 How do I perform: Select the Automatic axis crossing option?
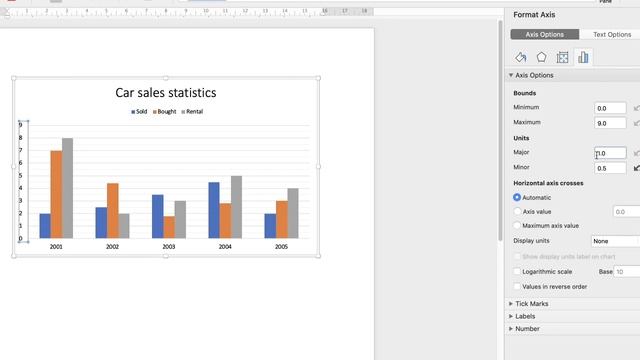(x=517, y=198)
